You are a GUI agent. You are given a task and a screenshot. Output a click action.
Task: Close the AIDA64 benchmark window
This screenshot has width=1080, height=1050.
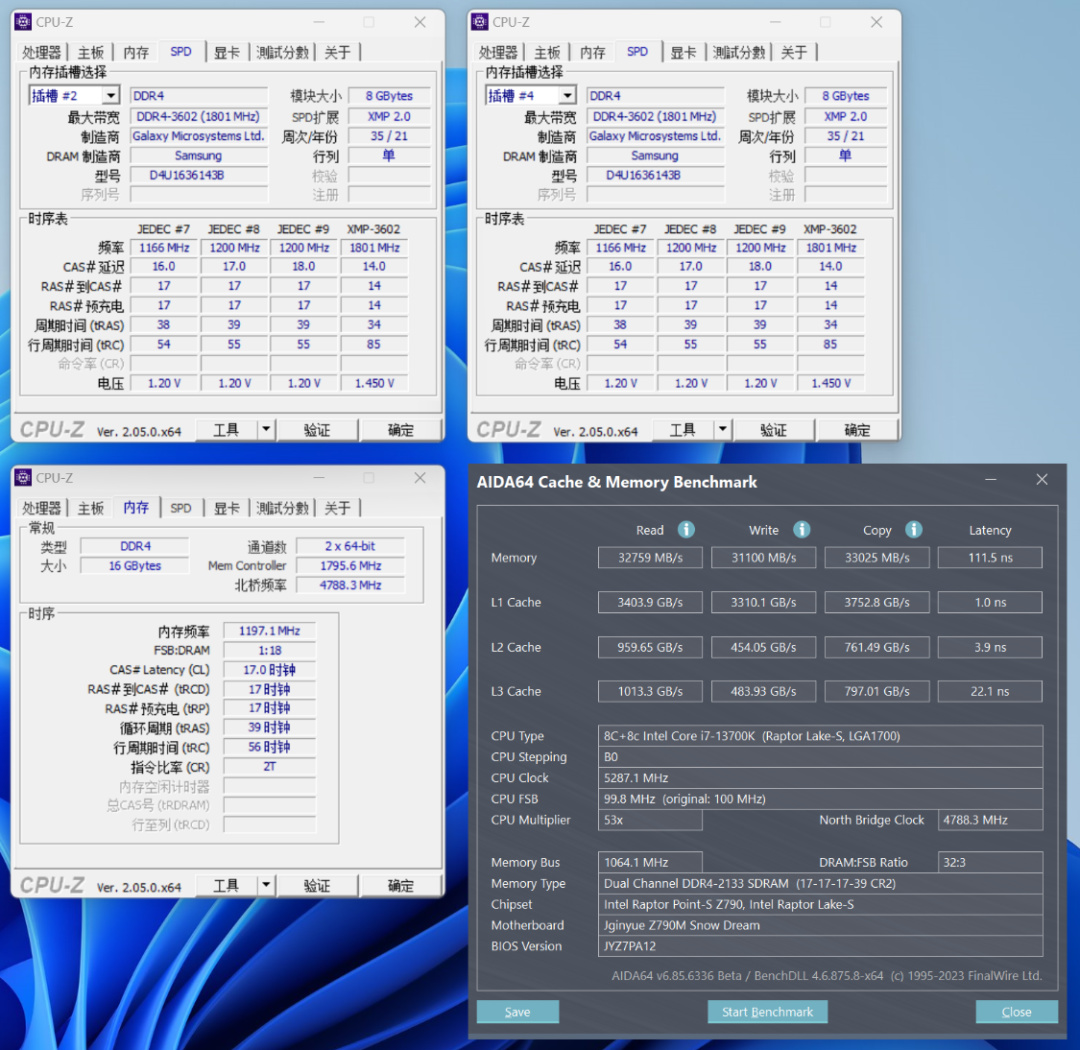click(x=1042, y=480)
